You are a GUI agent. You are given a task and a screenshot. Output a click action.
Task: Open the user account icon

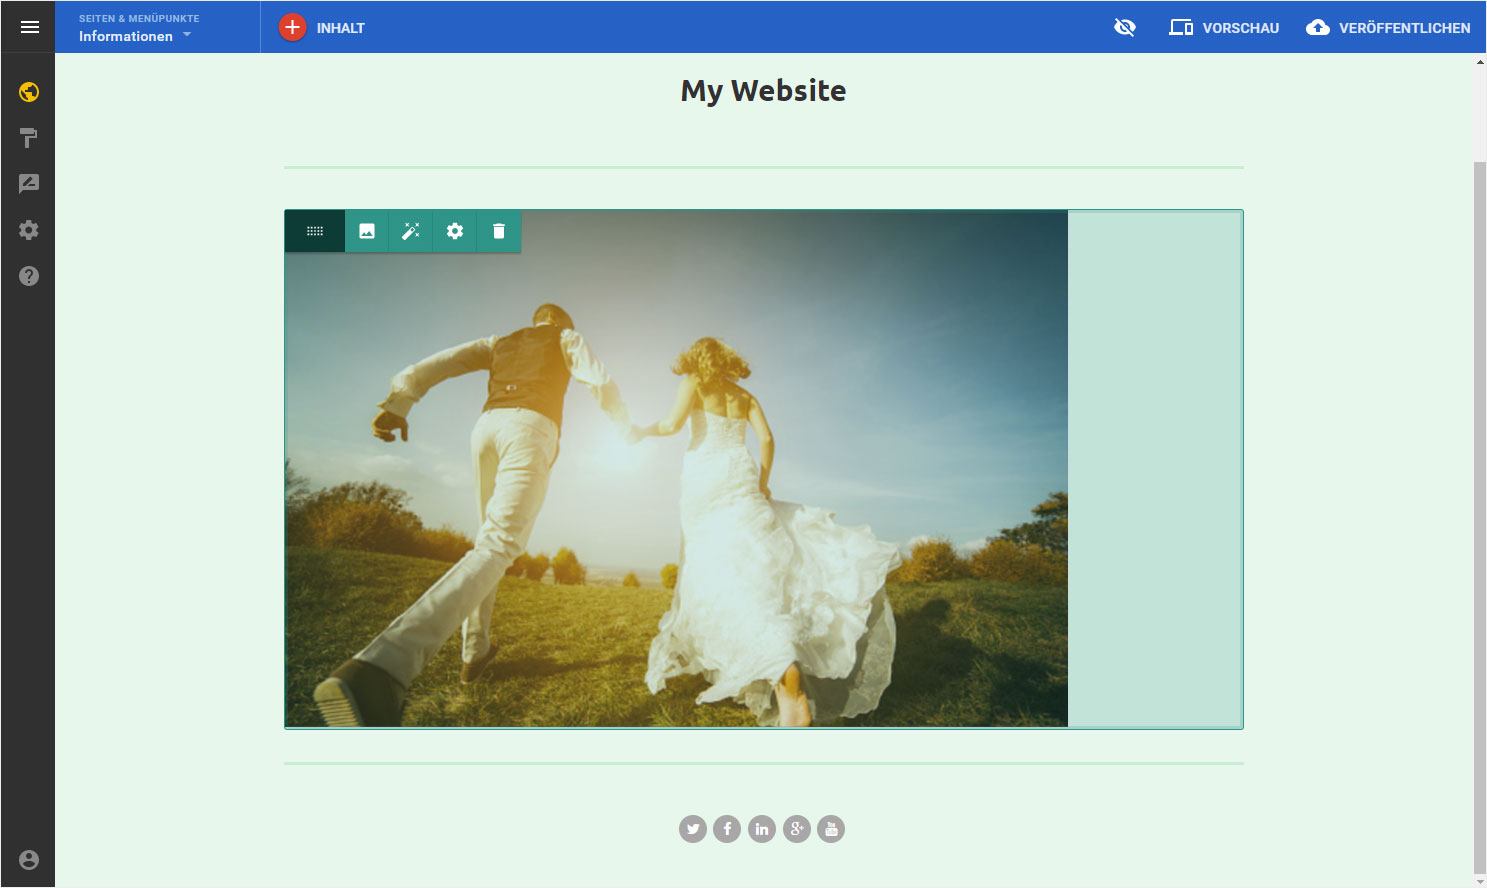(29, 860)
